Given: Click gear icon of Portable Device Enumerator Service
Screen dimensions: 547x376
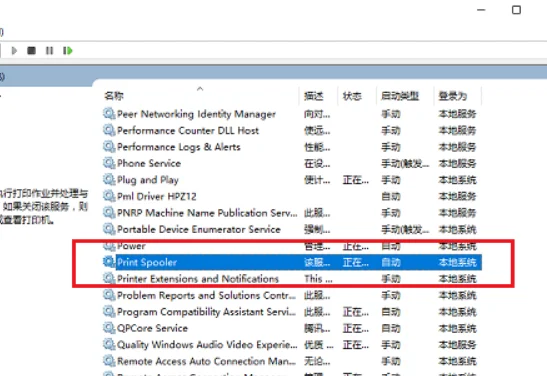Looking at the screenshot, I should (x=109, y=229).
